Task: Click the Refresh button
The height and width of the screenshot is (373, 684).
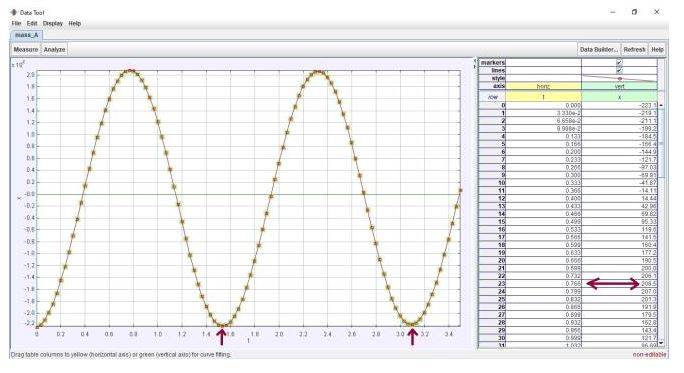Action: [634, 50]
